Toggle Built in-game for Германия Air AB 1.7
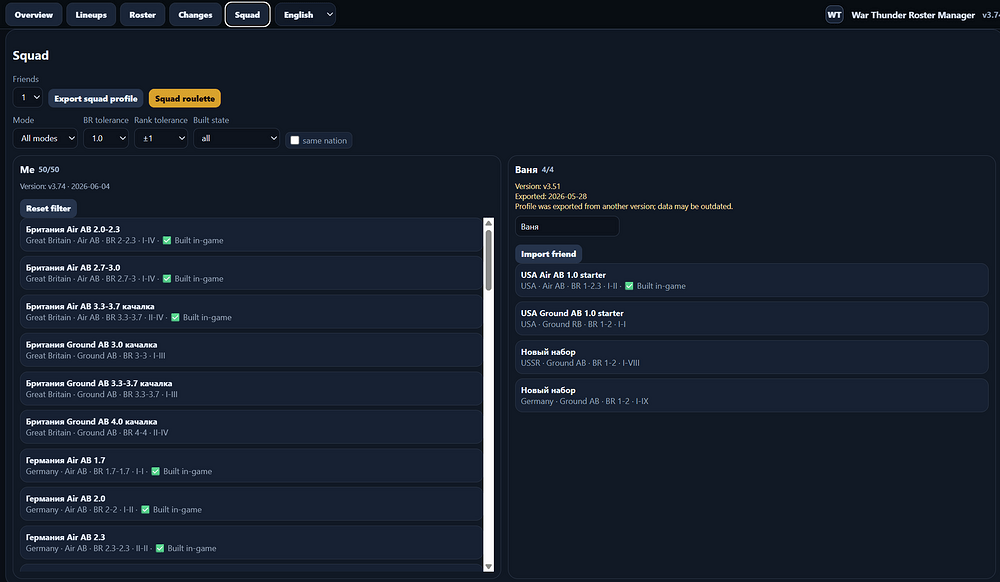The height and width of the screenshot is (582, 1000). [156, 471]
